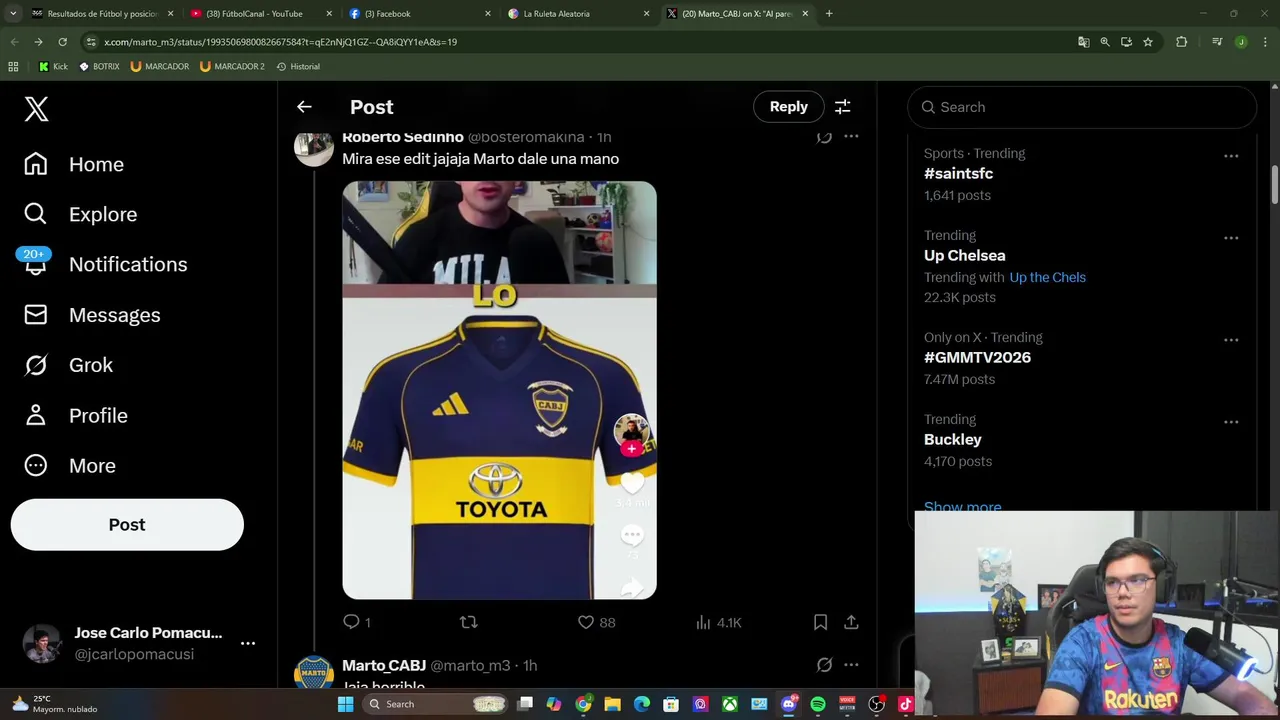This screenshot has width=1280, height=720.
Task: Open the Buckley trending topic
Action: pyautogui.click(x=952, y=439)
